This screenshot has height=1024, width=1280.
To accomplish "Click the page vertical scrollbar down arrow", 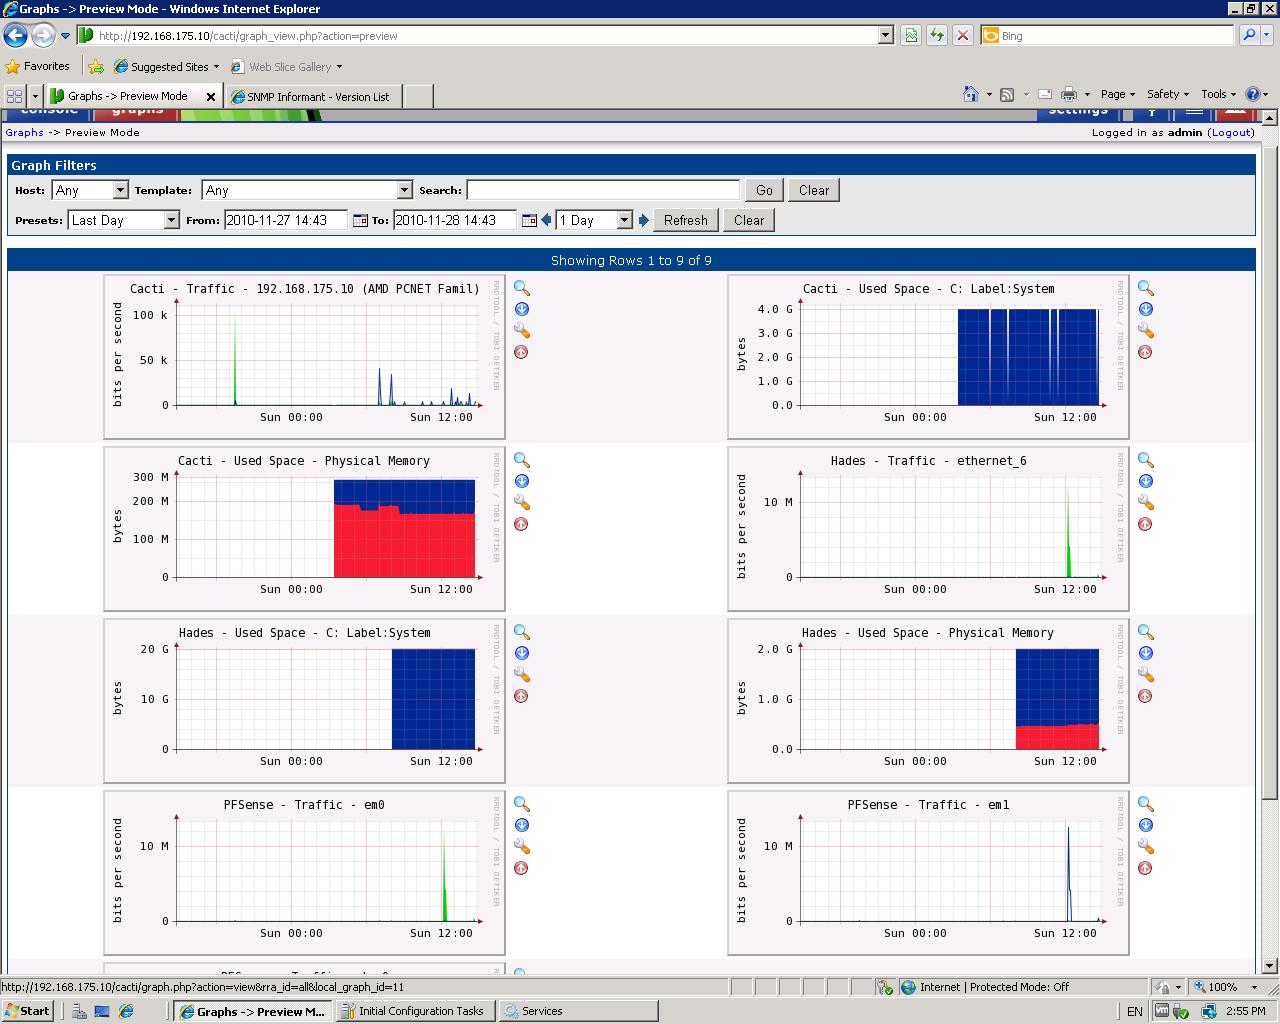I will (1270, 966).
